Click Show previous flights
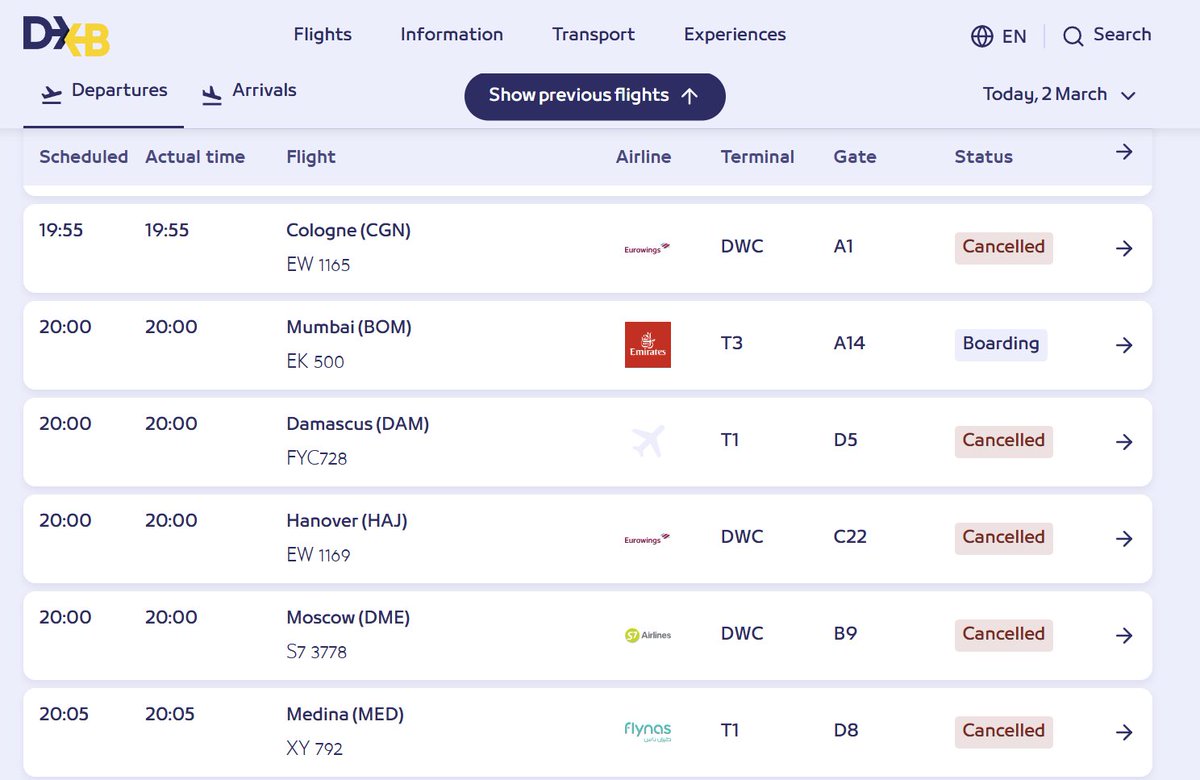 pyautogui.click(x=594, y=96)
